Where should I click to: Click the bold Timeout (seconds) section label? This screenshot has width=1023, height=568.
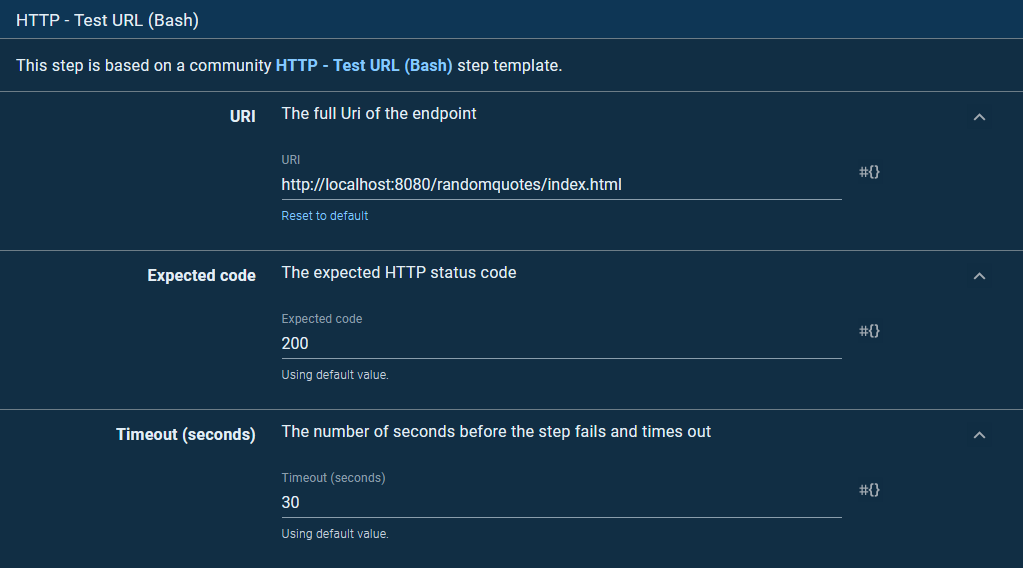(185, 435)
